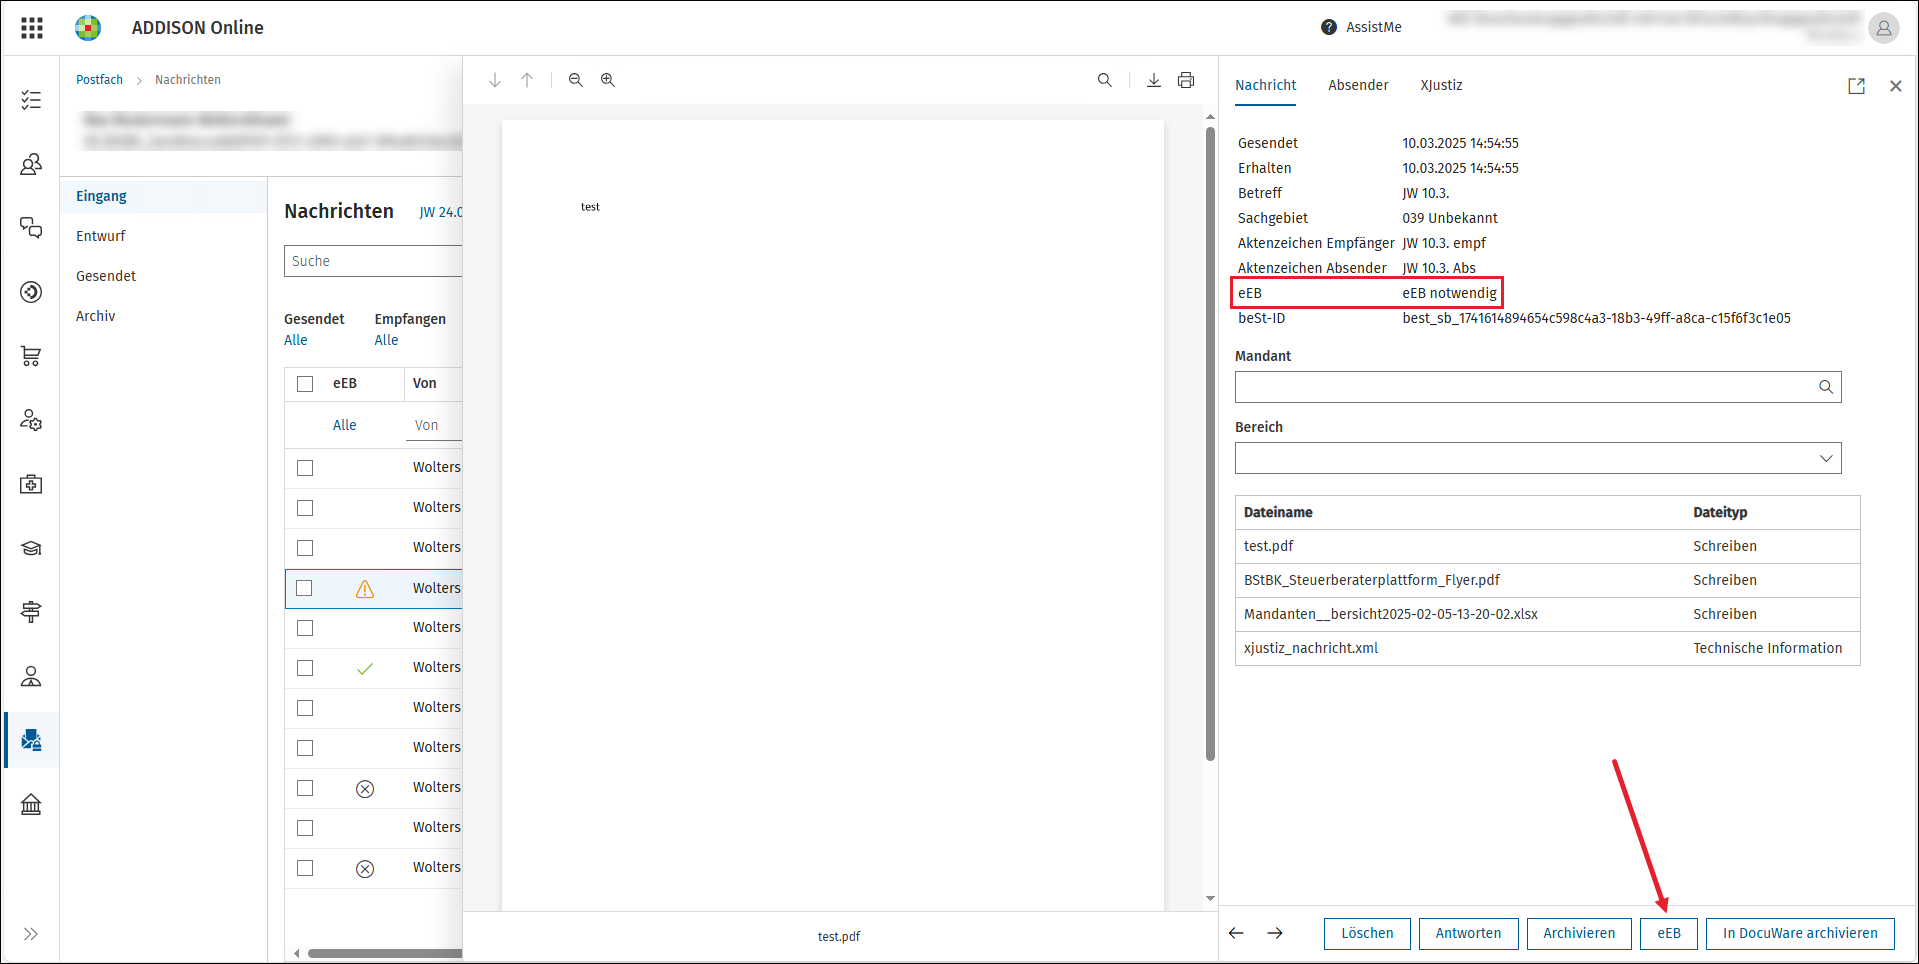Viewport: 1919px width, 964px height.
Task: Expand the Bereich dropdown
Action: point(1538,458)
